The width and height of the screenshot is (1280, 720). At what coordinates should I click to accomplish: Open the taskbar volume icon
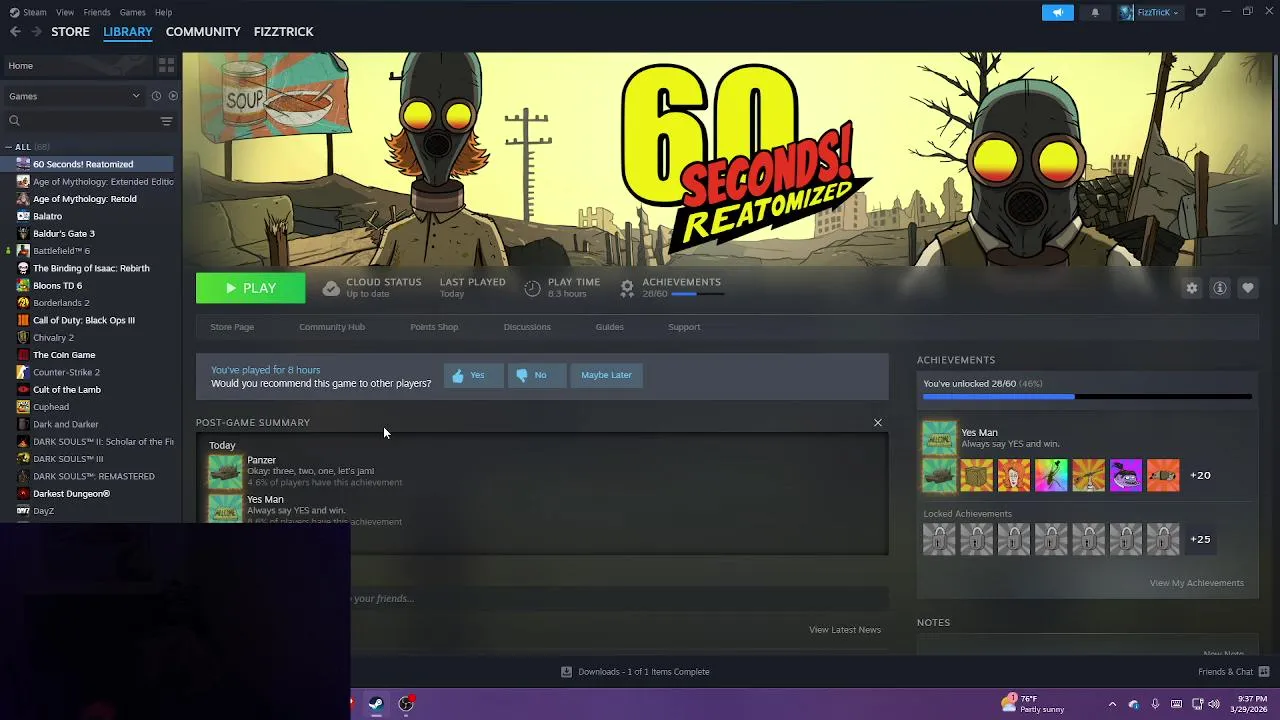pyautogui.click(x=1214, y=704)
